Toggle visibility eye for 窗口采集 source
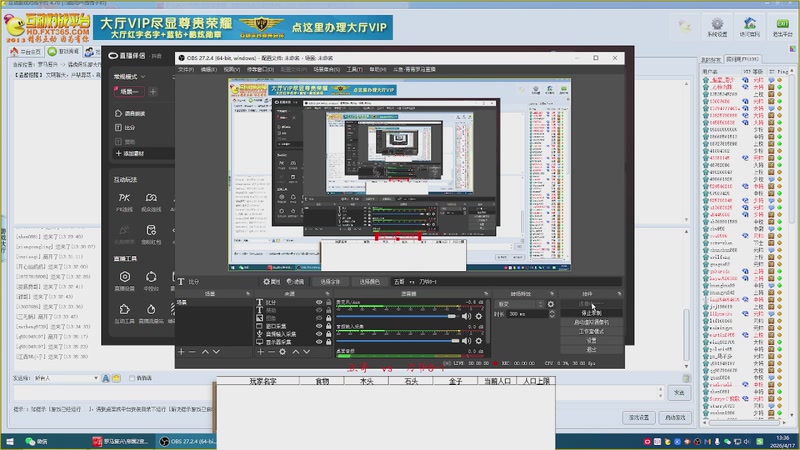This screenshot has height=450, width=800. tap(319, 326)
